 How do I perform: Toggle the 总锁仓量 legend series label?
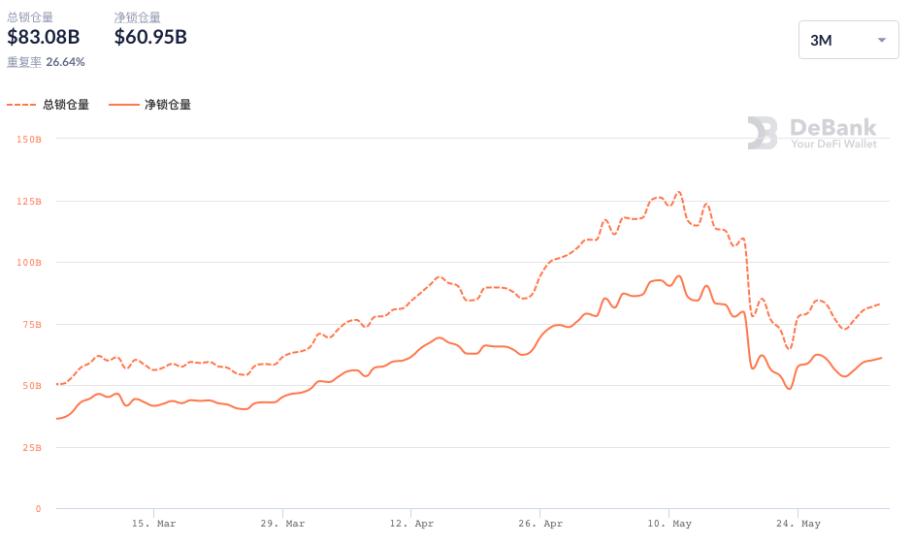(65, 104)
